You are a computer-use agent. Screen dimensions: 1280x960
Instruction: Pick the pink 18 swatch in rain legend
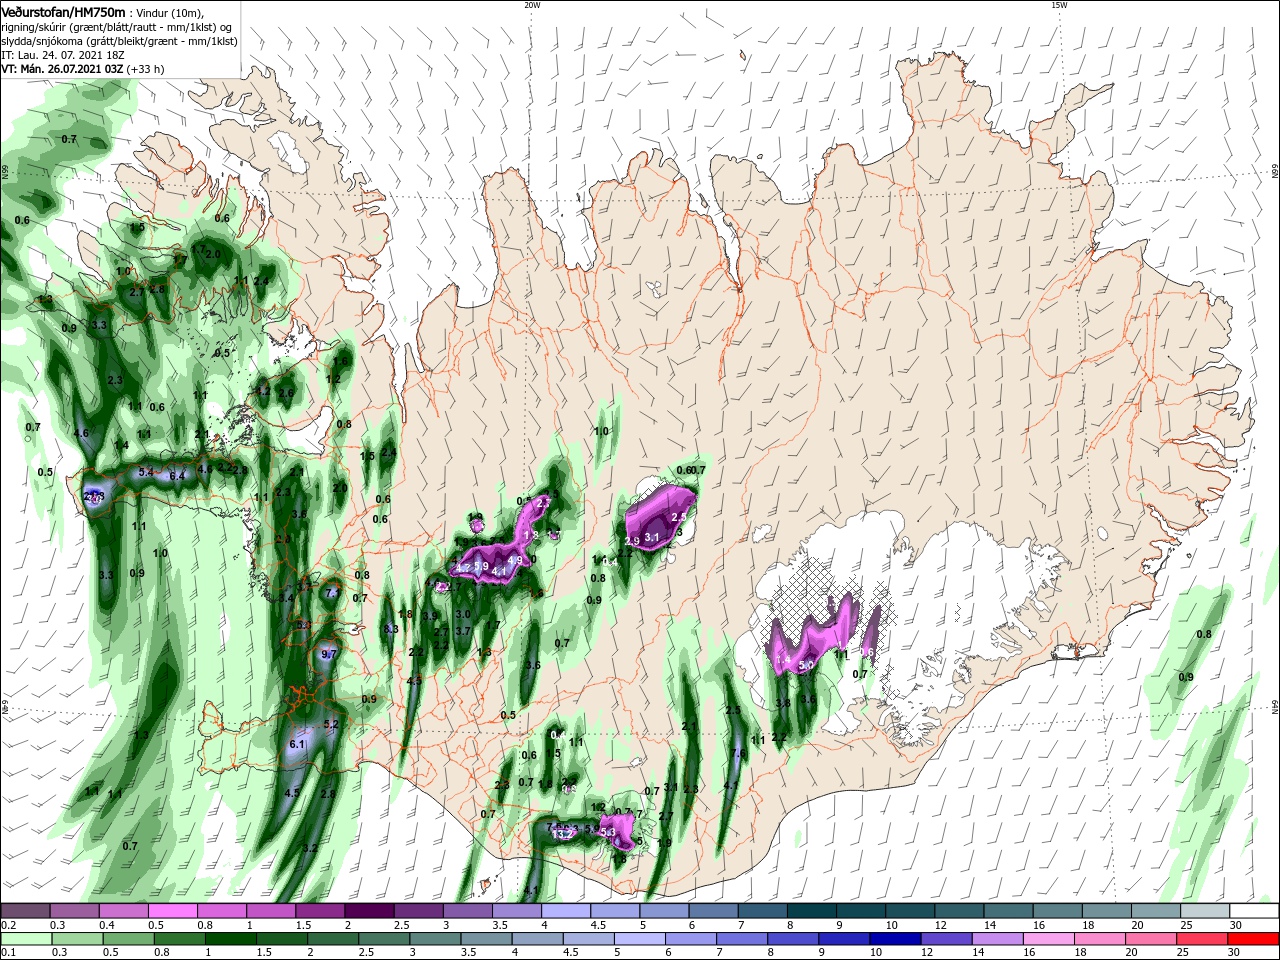pyautogui.click(x=1099, y=939)
